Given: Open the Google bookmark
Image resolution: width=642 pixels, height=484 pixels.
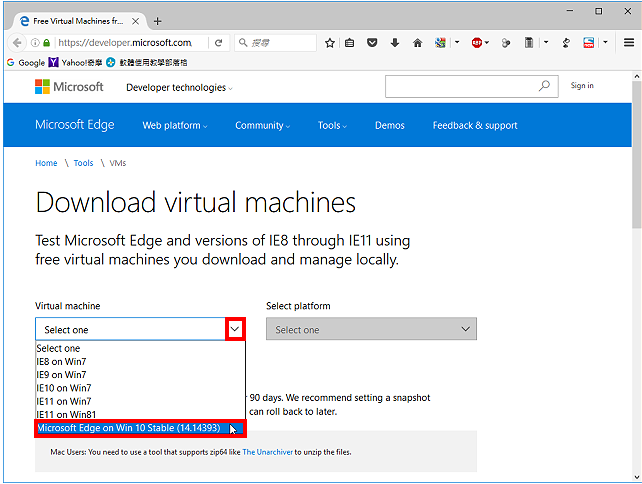Looking at the screenshot, I should pos(26,63).
